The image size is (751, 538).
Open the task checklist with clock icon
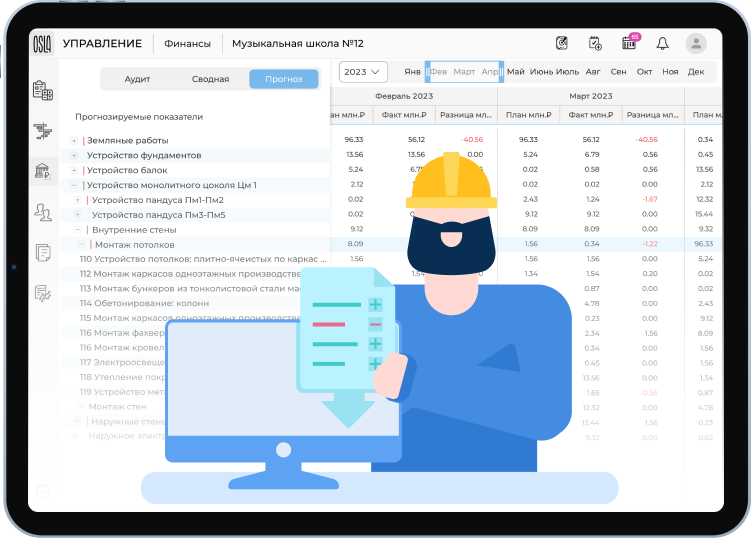click(x=595, y=44)
